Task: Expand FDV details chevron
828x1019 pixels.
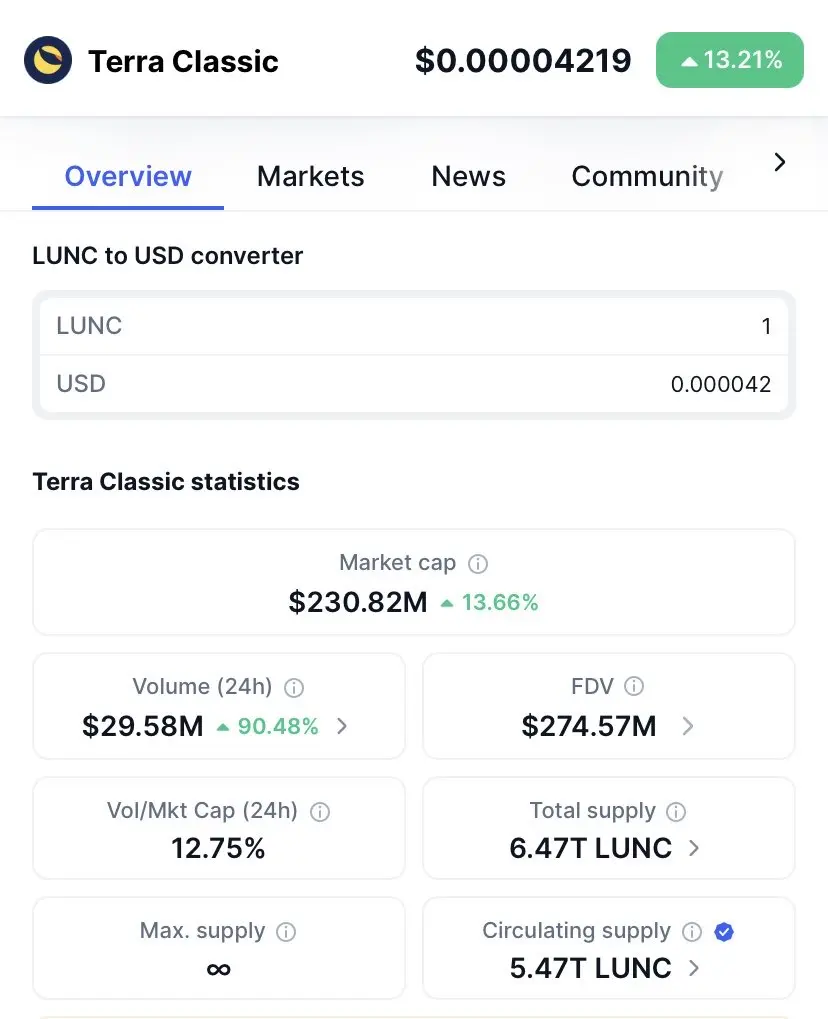Action: coord(688,726)
